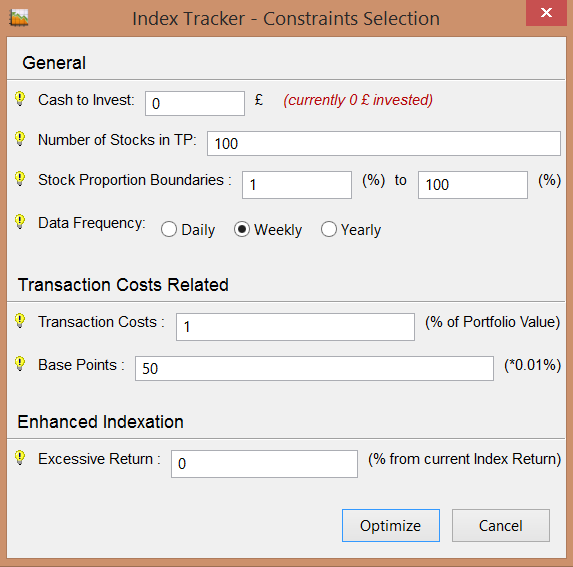
Task: Select the Daily data frequency option
Action: (169, 229)
